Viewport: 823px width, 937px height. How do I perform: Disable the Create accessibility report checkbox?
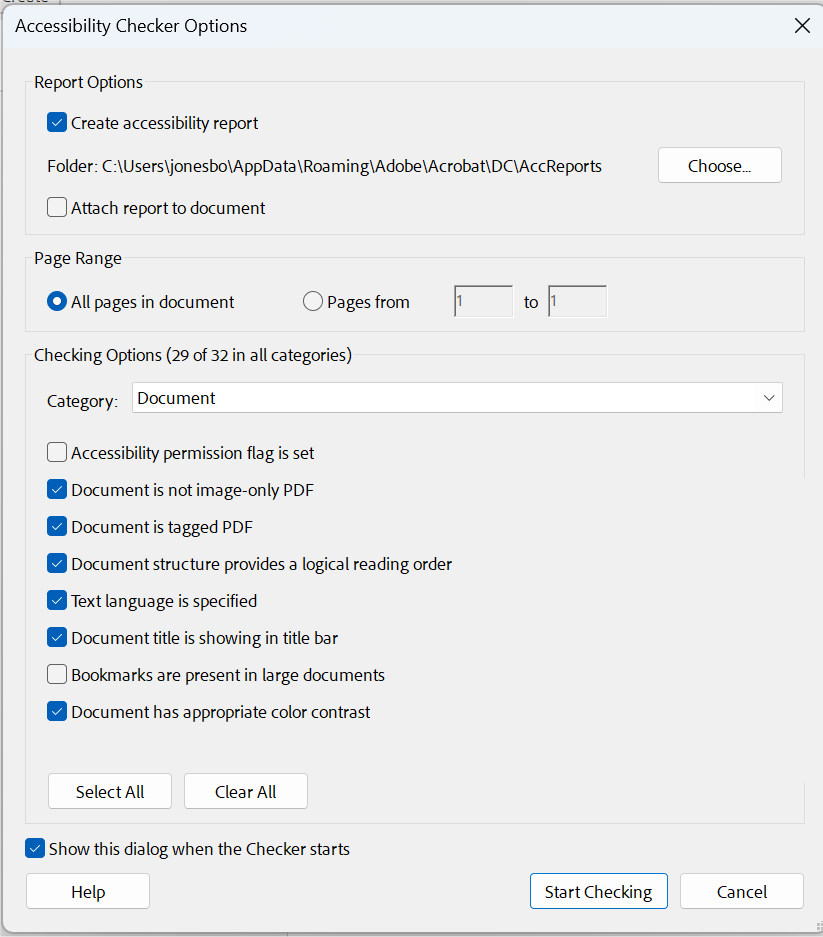click(x=57, y=122)
